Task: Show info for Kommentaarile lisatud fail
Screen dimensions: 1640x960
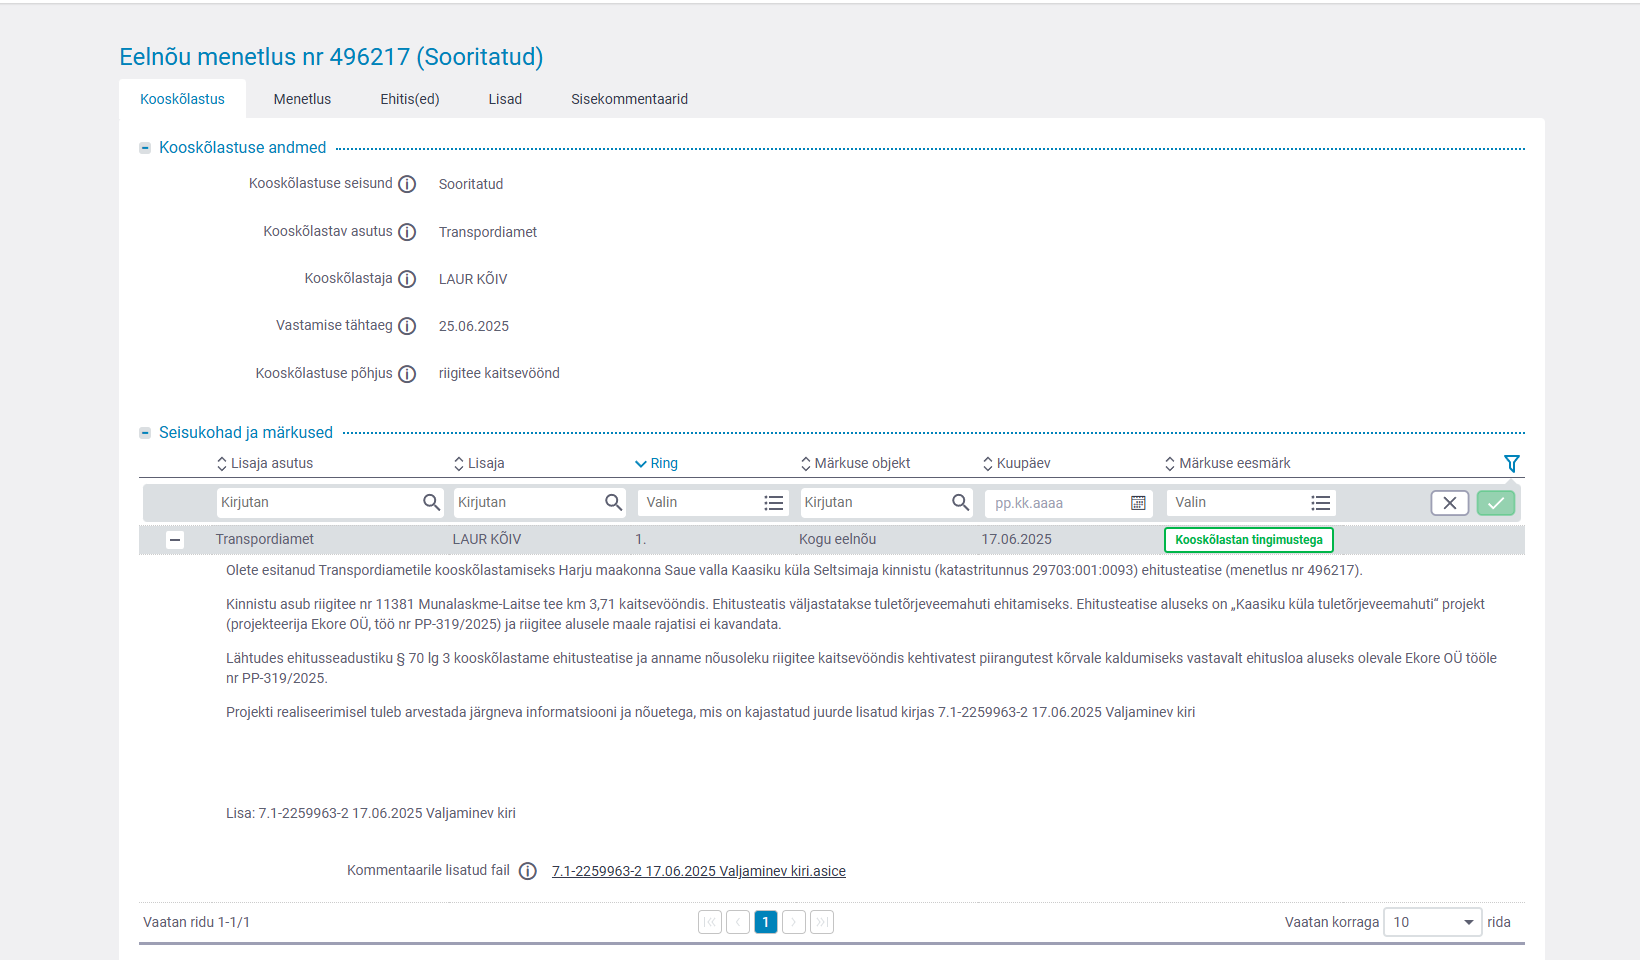Action: [x=528, y=871]
